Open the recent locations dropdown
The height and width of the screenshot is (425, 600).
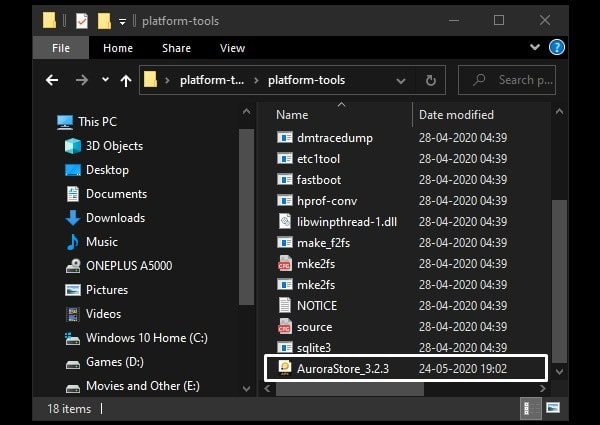105,80
